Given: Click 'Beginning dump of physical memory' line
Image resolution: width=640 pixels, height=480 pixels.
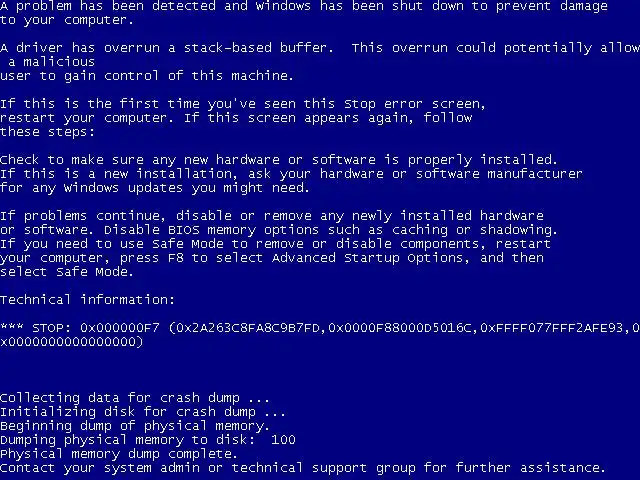Looking at the screenshot, I should click(x=135, y=426).
